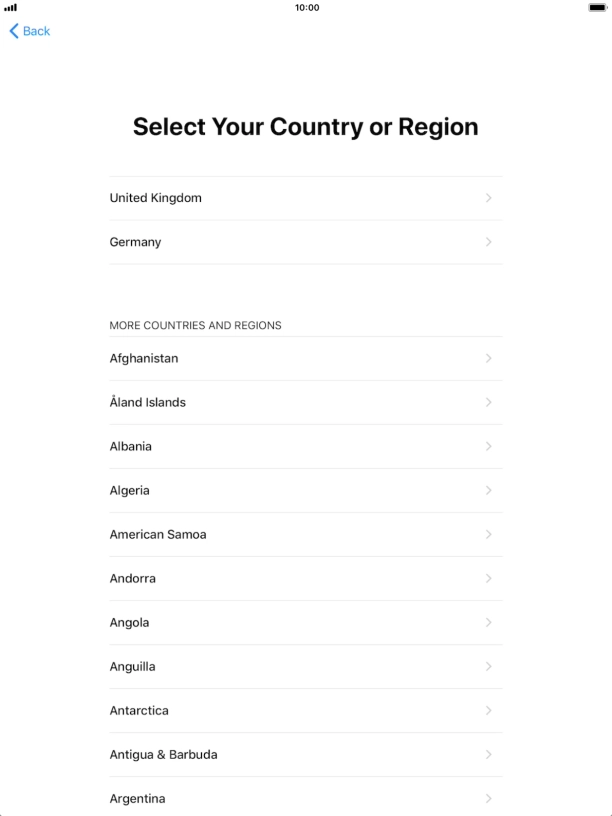Select Germany as region
Image resolution: width=612 pixels, height=816 pixels.
(136, 242)
